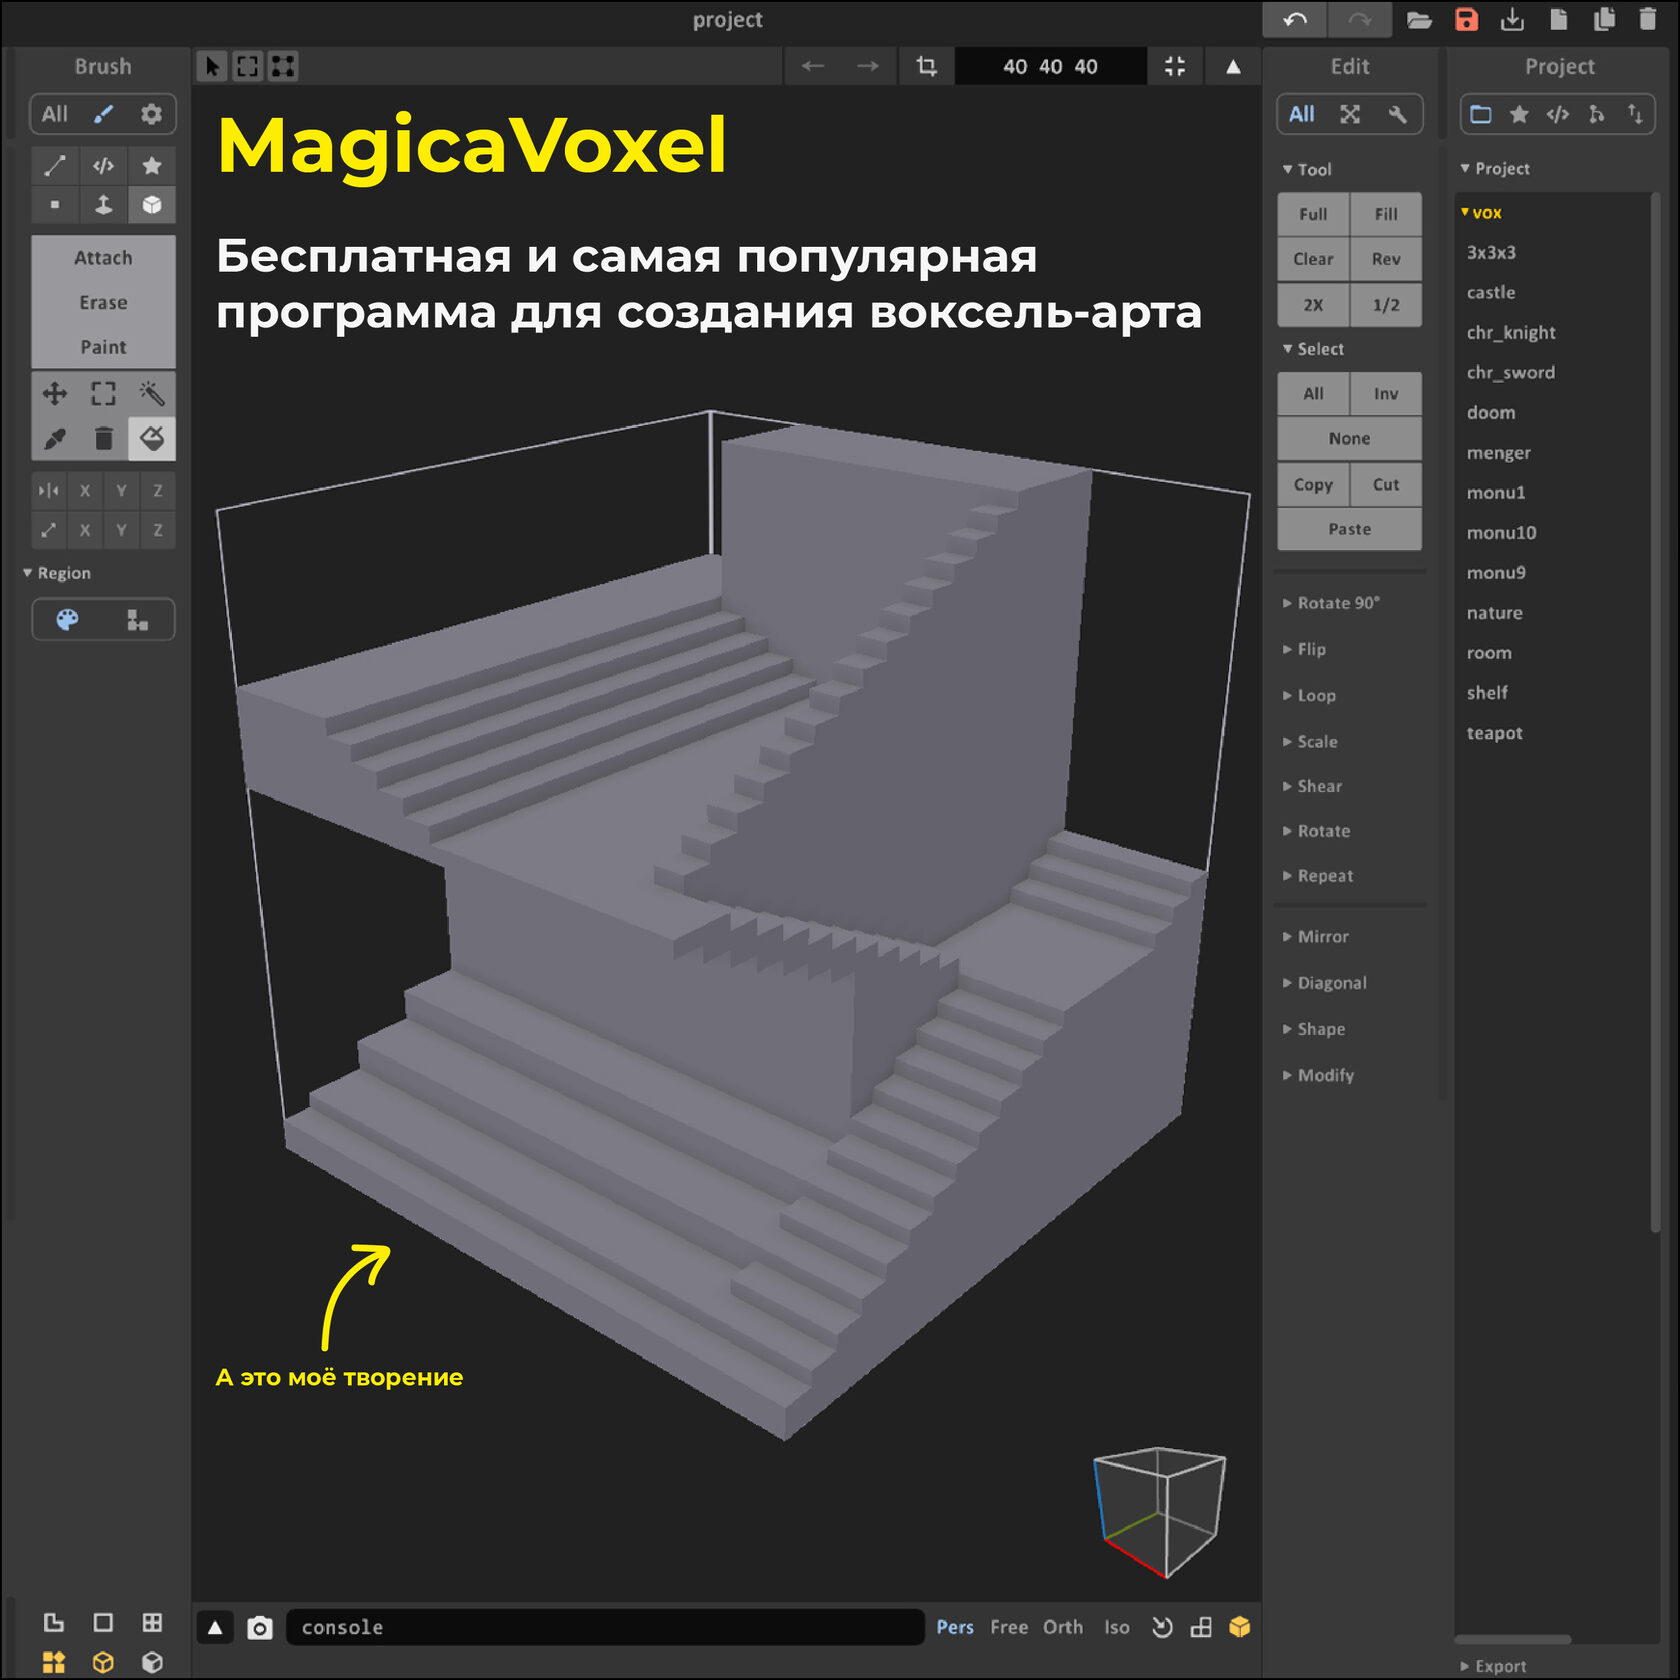The image size is (1680, 1680).
Task: Click the console input field
Action: pyautogui.click(x=605, y=1628)
